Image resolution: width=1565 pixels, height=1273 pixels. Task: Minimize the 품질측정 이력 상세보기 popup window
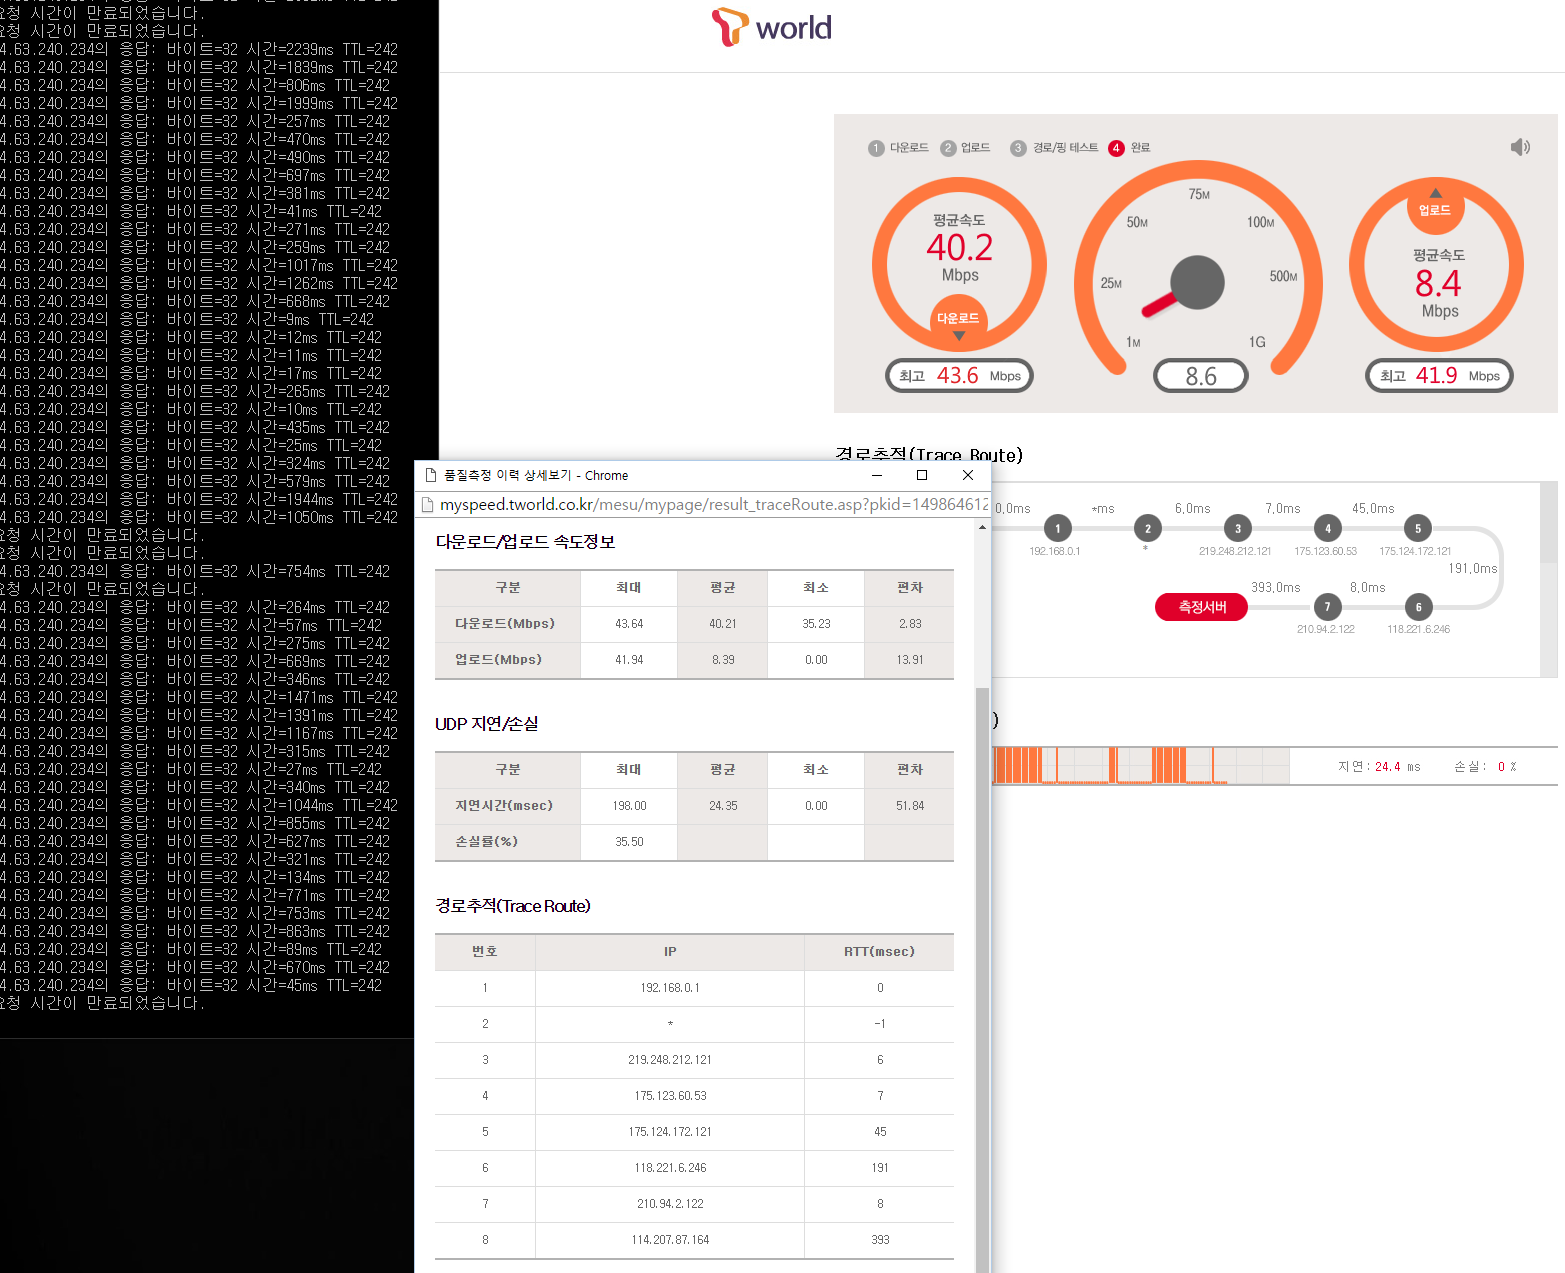[876, 475]
